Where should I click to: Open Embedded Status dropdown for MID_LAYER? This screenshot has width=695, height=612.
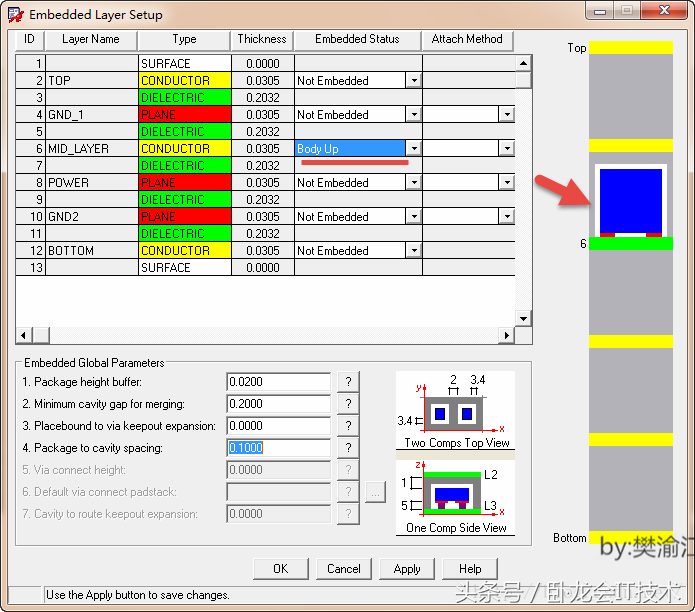click(x=413, y=149)
